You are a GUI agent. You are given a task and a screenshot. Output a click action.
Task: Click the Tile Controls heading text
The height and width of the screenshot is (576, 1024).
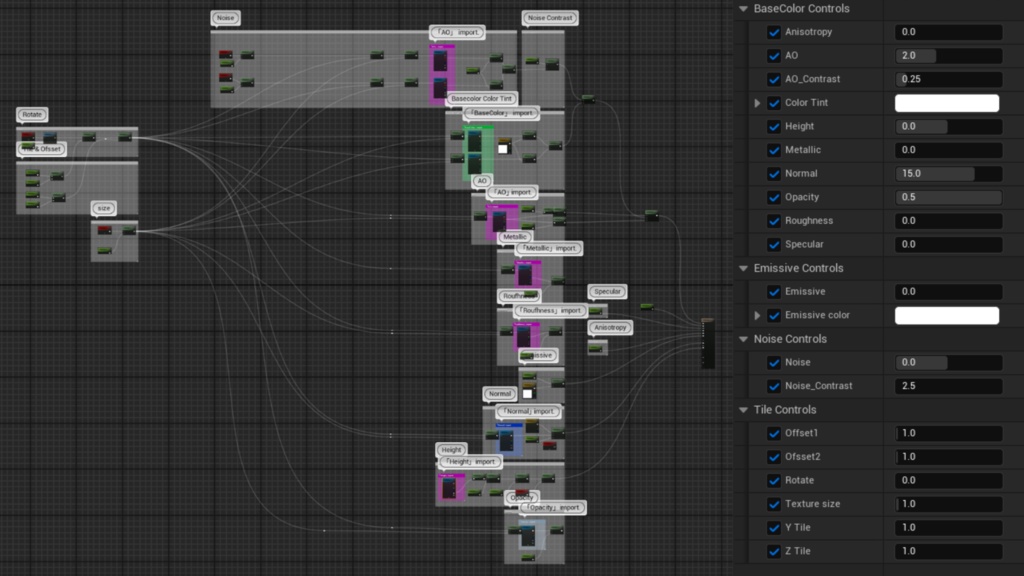coord(785,410)
